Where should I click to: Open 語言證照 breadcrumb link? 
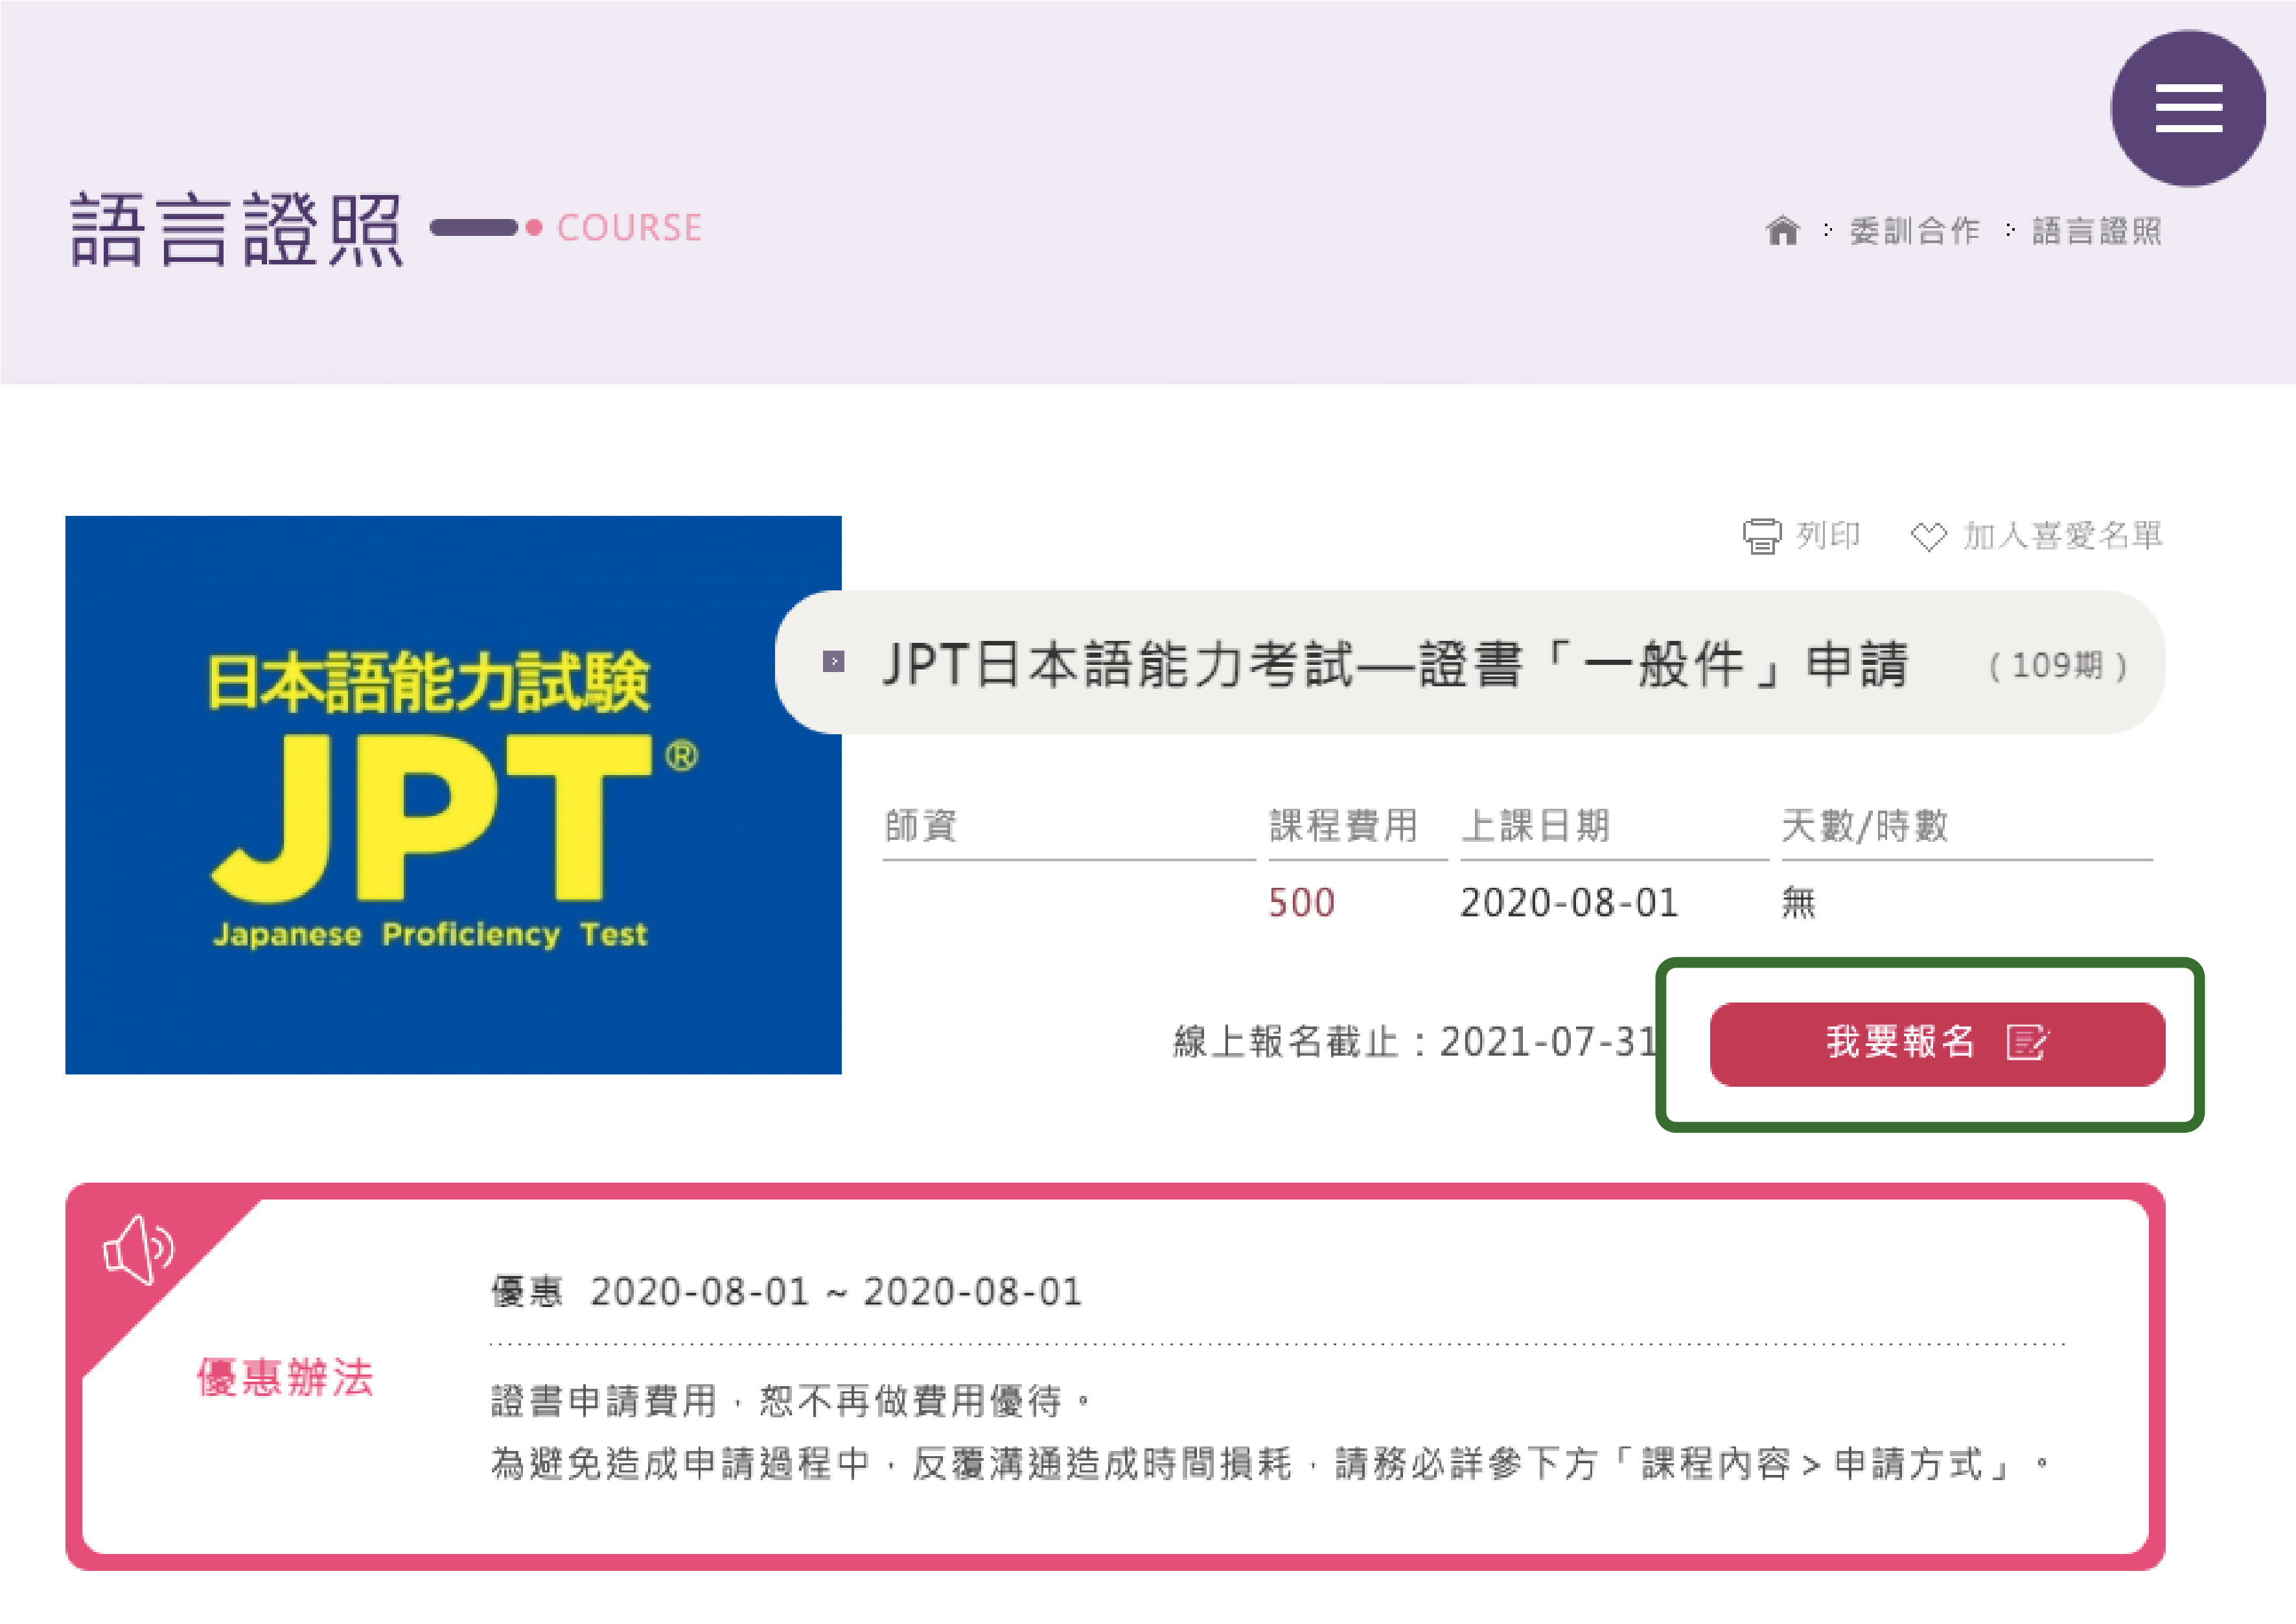click(x=2097, y=231)
